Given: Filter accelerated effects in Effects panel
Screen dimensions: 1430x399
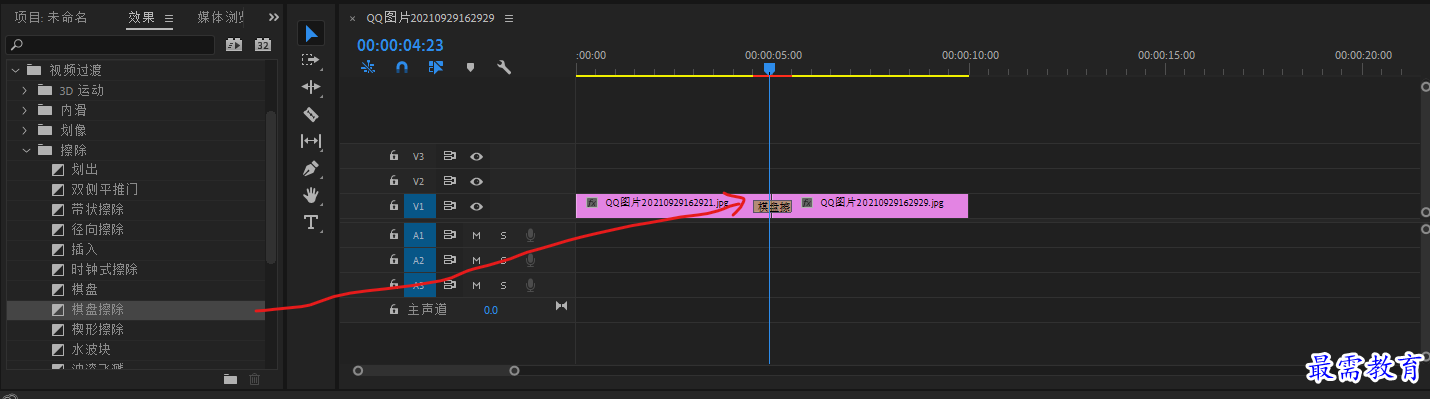Looking at the screenshot, I should [235, 45].
